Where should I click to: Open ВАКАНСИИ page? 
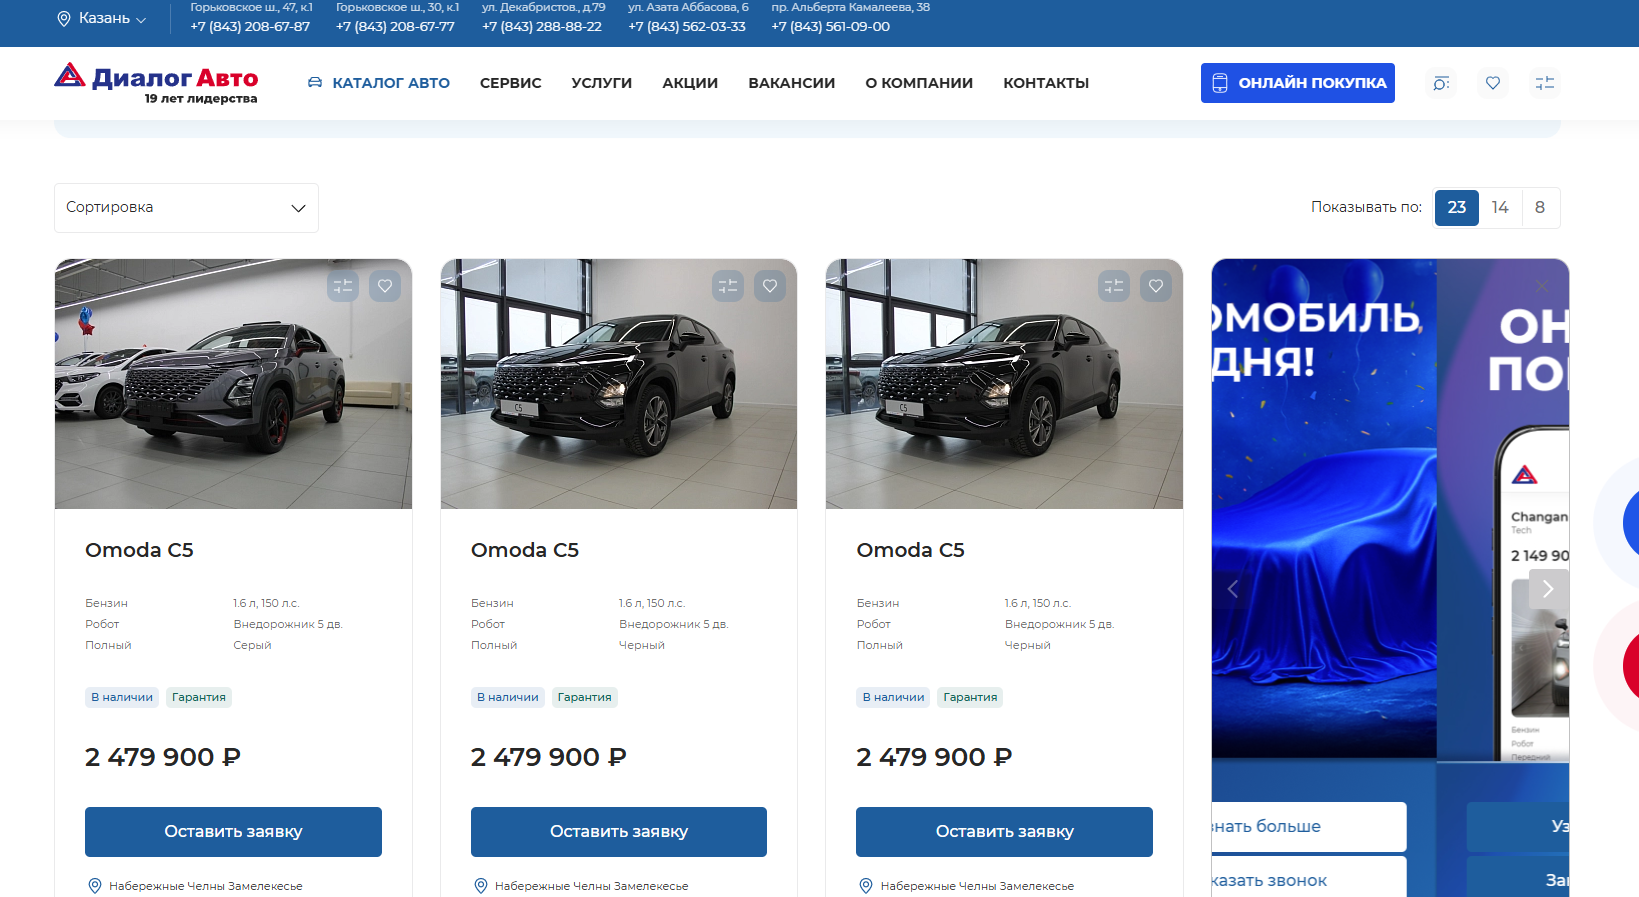point(792,83)
